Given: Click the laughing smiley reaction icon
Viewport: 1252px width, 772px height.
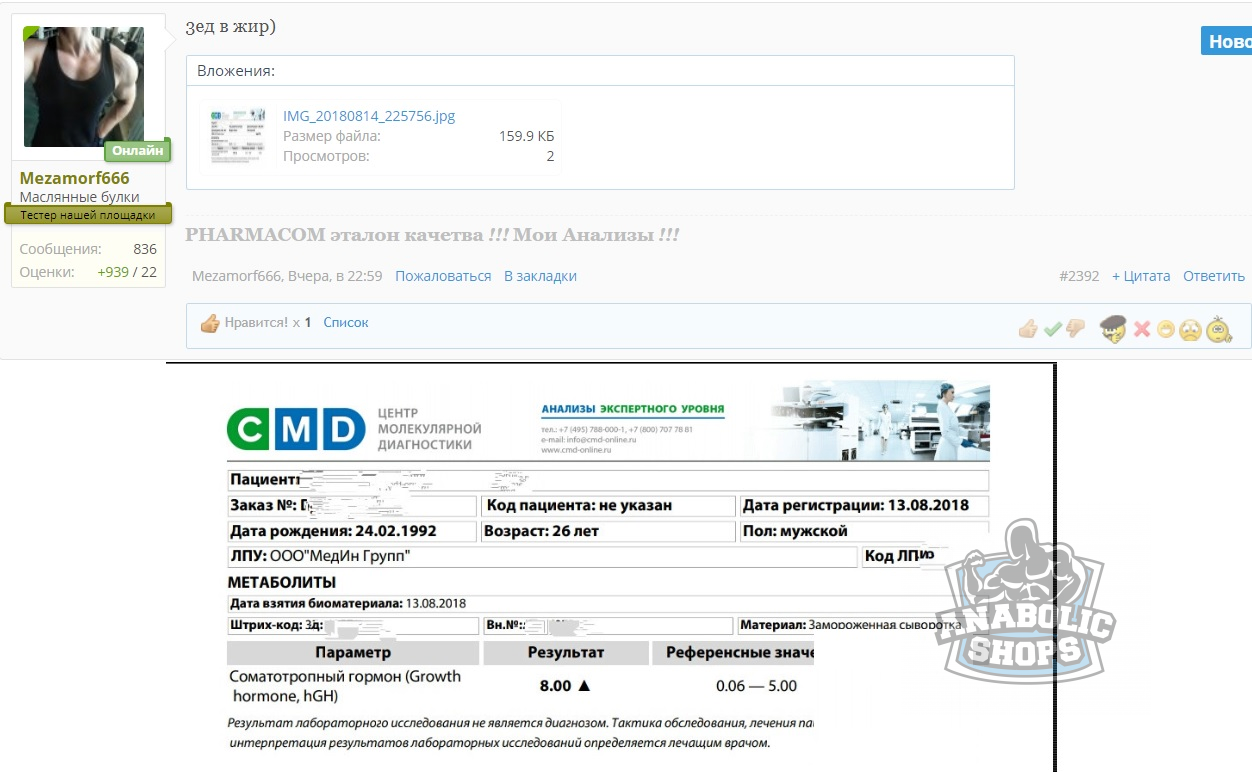Looking at the screenshot, I should [1165, 329].
